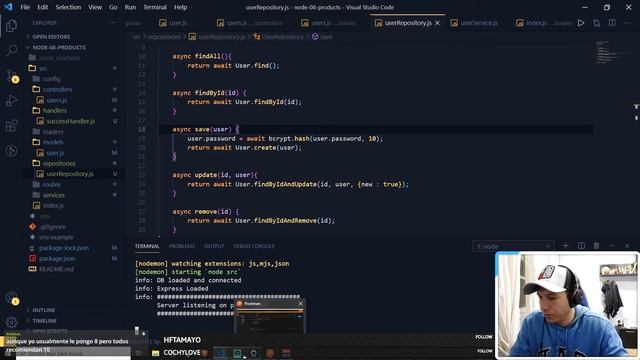The width and height of the screenshot is (640, 360).
Task: Open the Search view in activity bar
Action: tap(11, 50)
